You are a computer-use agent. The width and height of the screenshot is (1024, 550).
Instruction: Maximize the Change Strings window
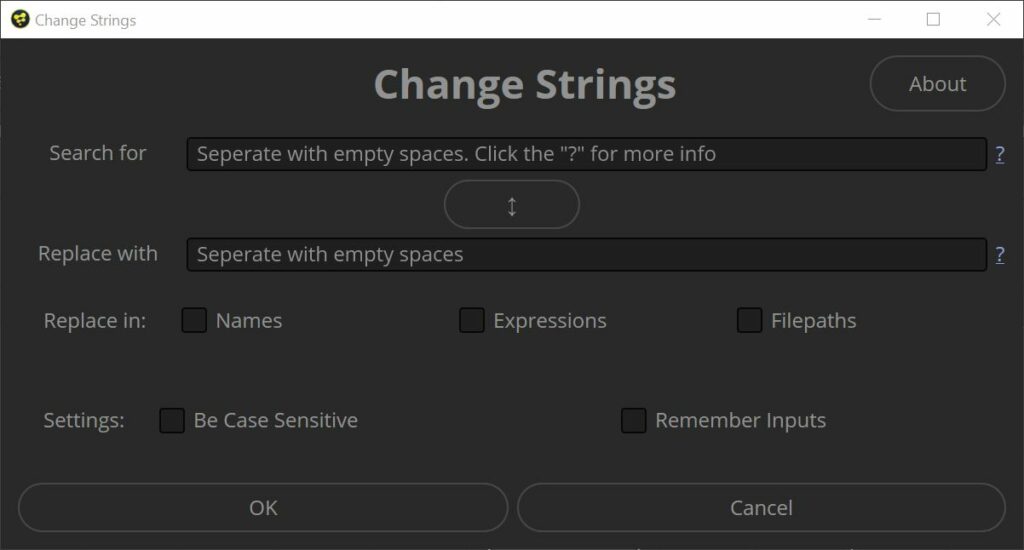point(933,20)
